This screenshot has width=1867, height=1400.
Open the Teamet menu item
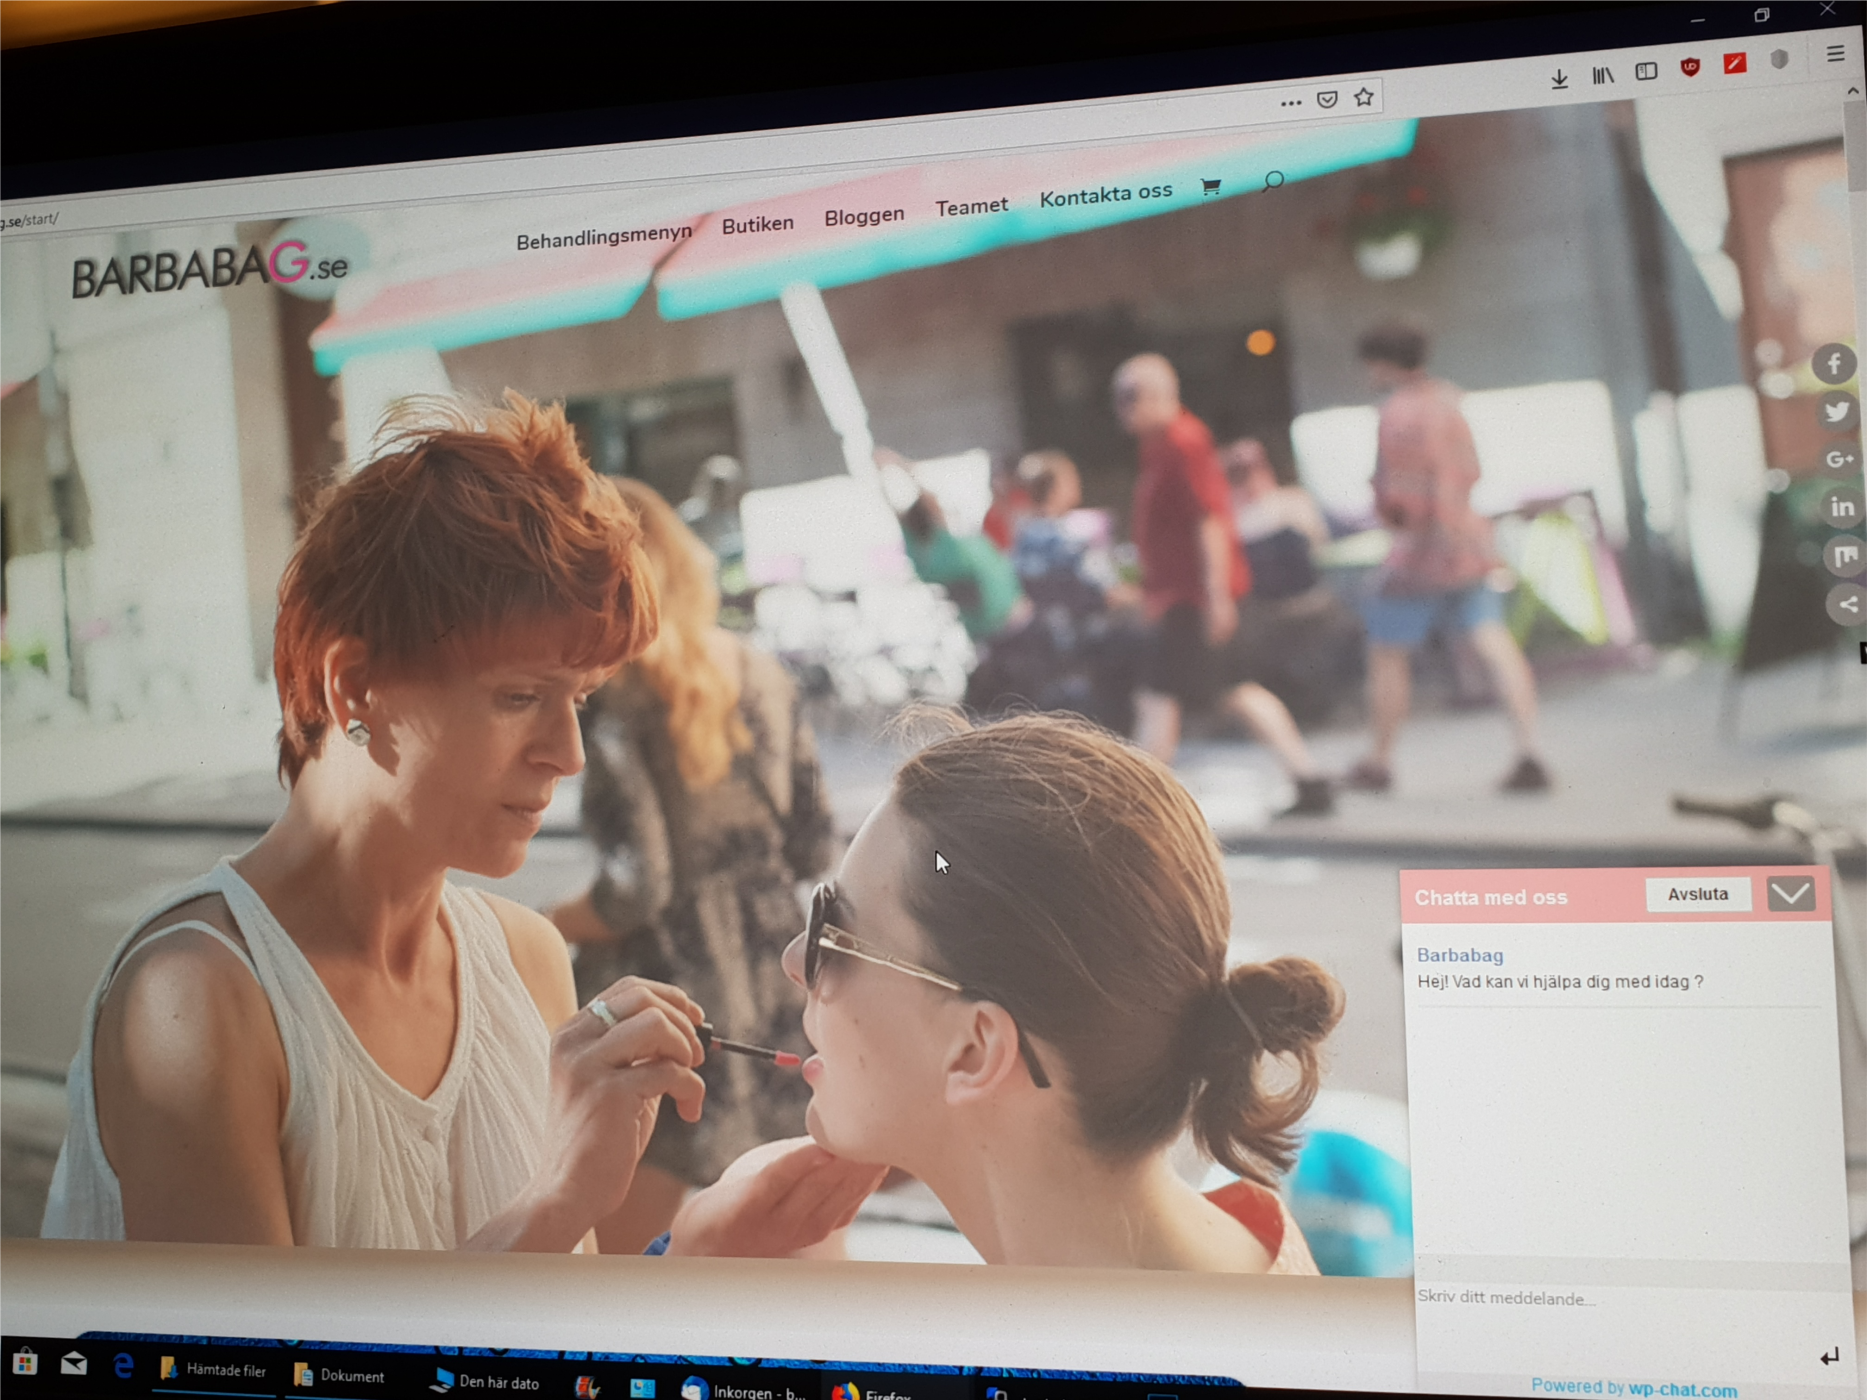click(x=972, y=206)
